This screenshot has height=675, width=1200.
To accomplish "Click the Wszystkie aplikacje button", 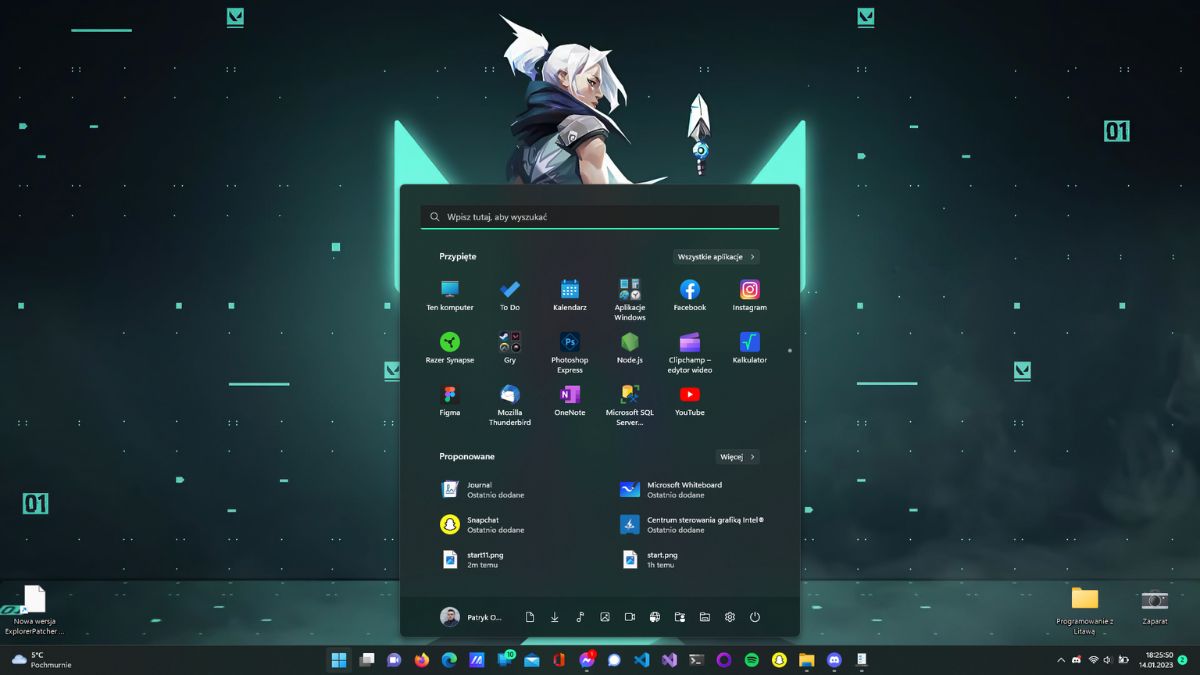I will (x=716, y=257).
